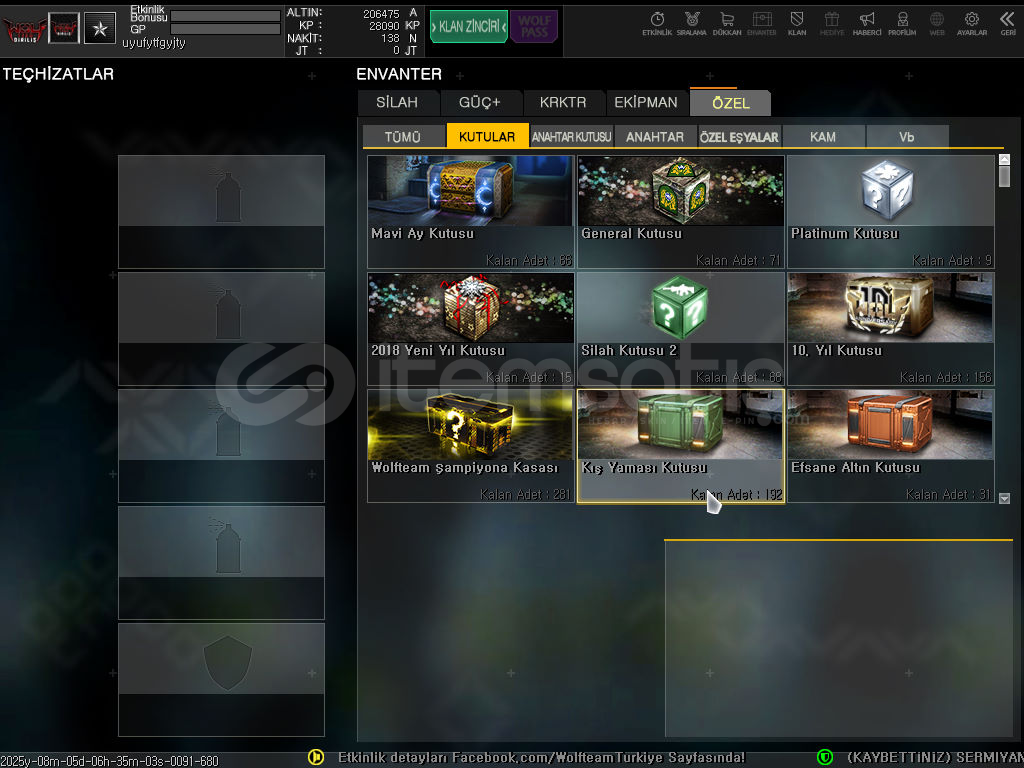
Task: Click the username uyufytfgyjty
Action: click(x=153, y=43)
